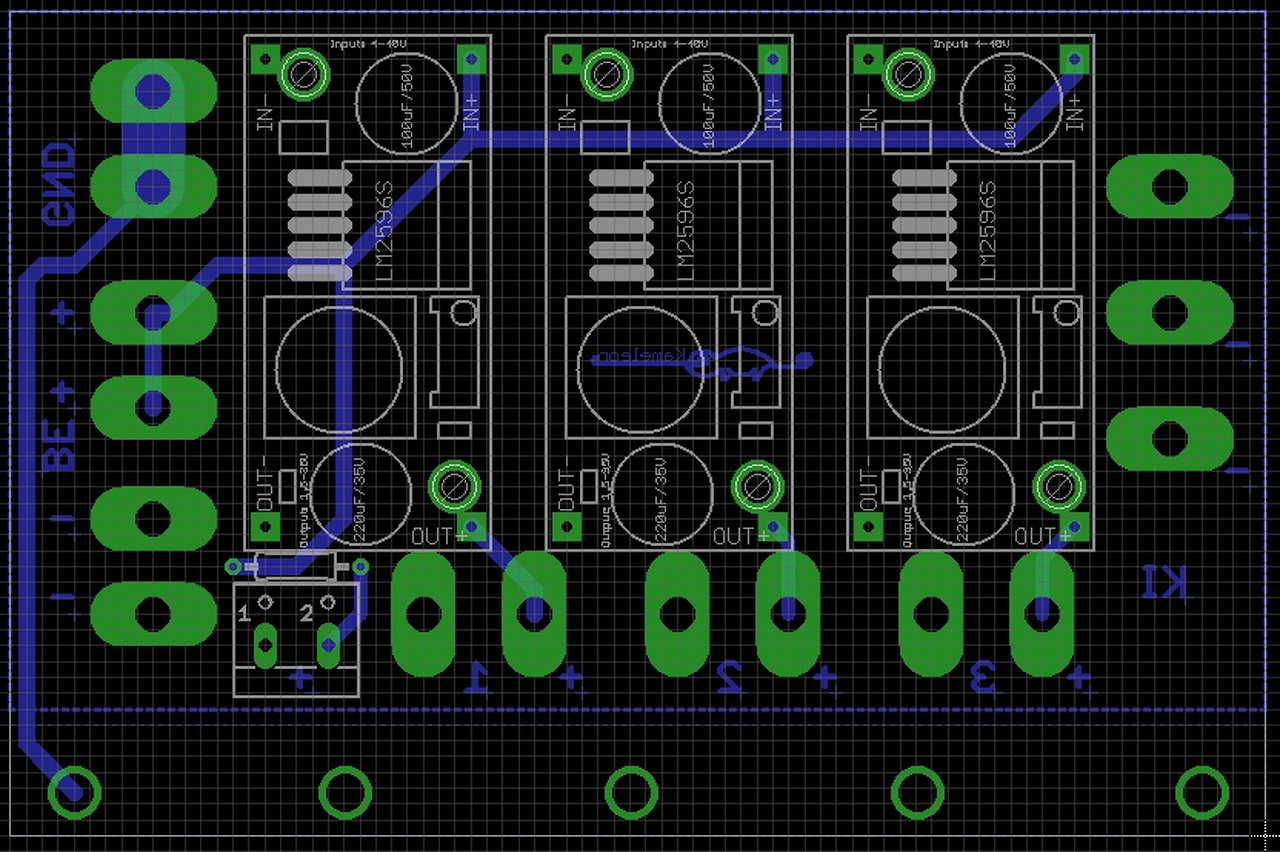Select pad 2 of the small two-pin connector

[328, 646]
